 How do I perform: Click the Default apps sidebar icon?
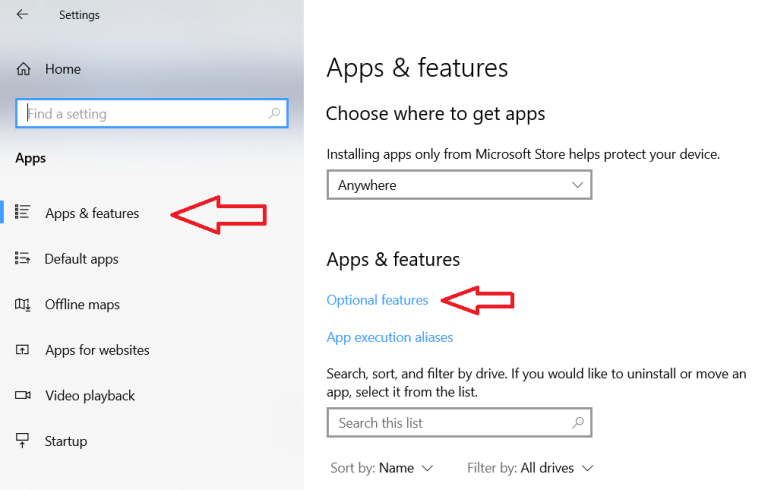pyautogui.click(x=23, y=259)
